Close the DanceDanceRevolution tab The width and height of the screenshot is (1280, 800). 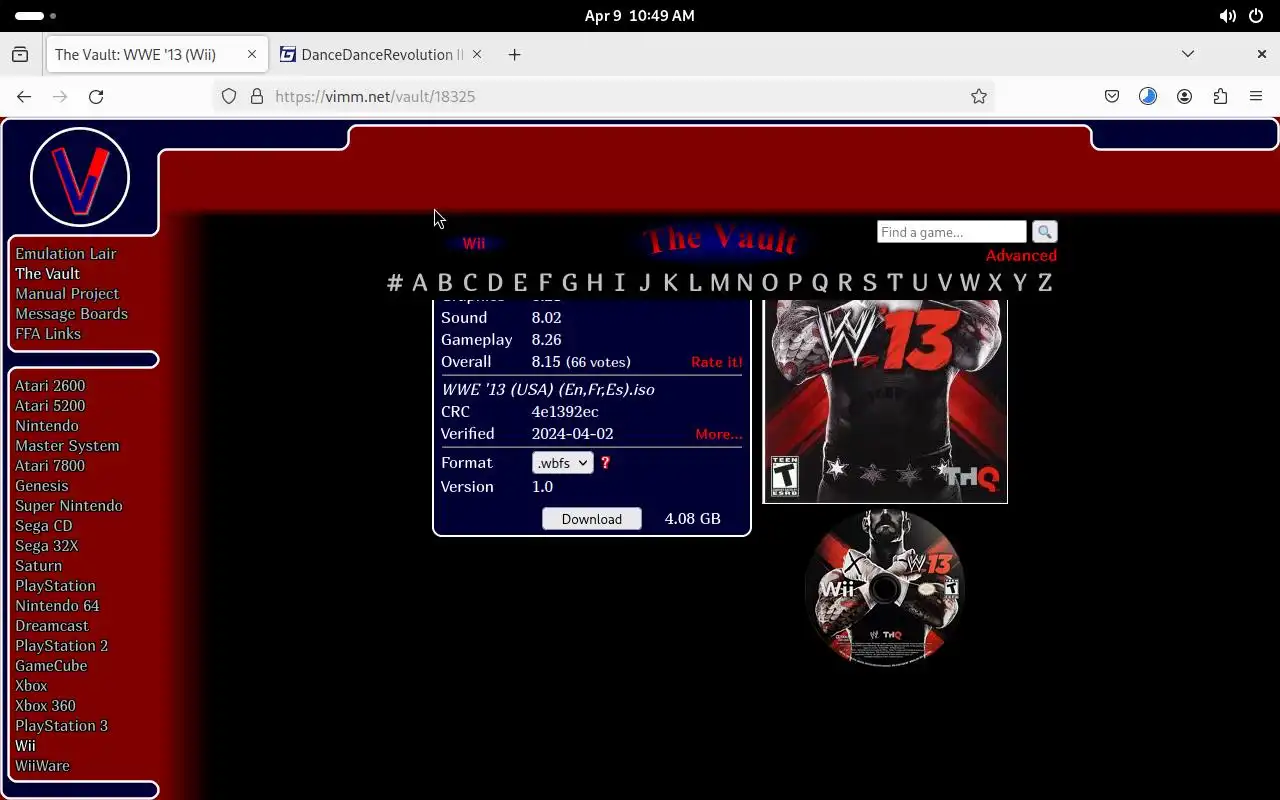click(477, 54)
